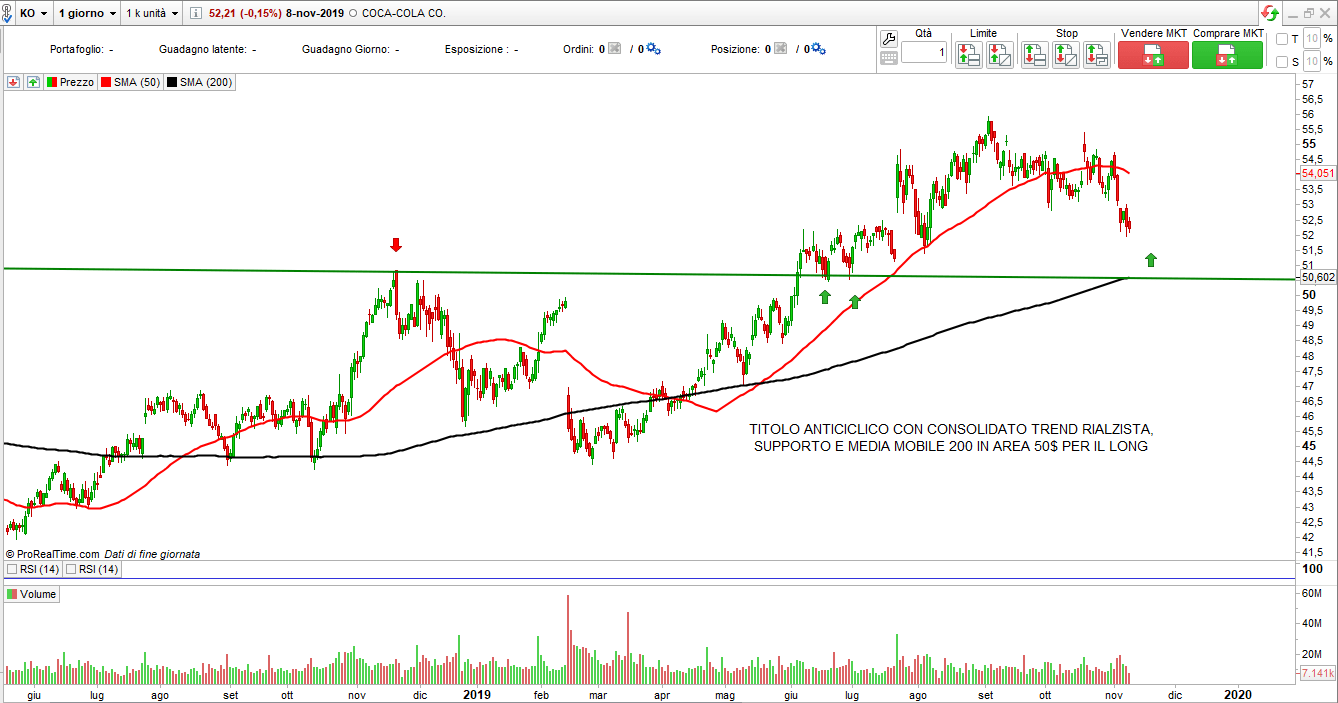The width and height of the screenshot is (1338, 703).
Task: Click the middle Stop order icon with diagonal
Action: point(1066,55)
